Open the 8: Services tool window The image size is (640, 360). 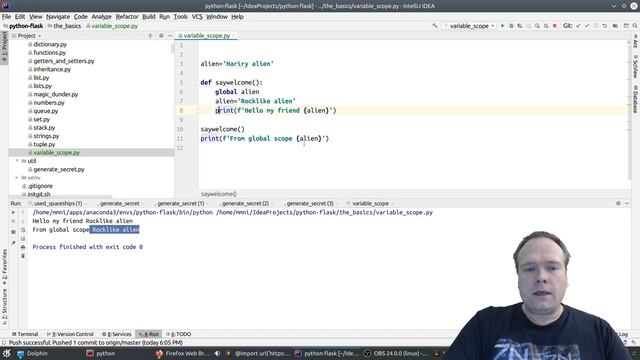[x=117, y=334]
